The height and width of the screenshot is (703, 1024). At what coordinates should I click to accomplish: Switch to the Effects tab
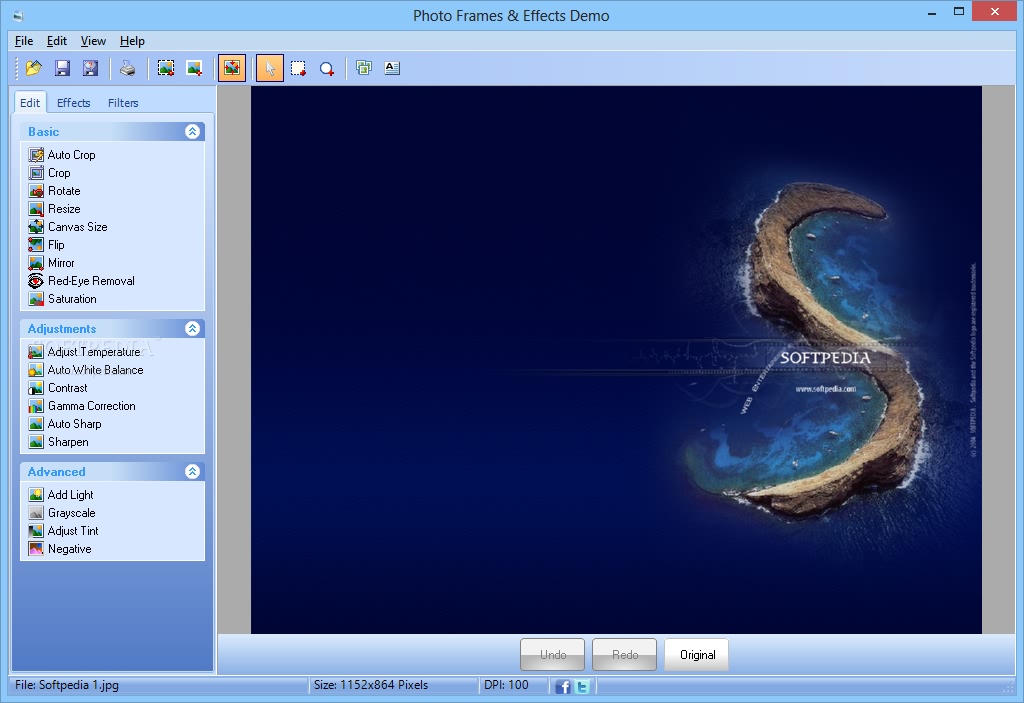[73, 103]
